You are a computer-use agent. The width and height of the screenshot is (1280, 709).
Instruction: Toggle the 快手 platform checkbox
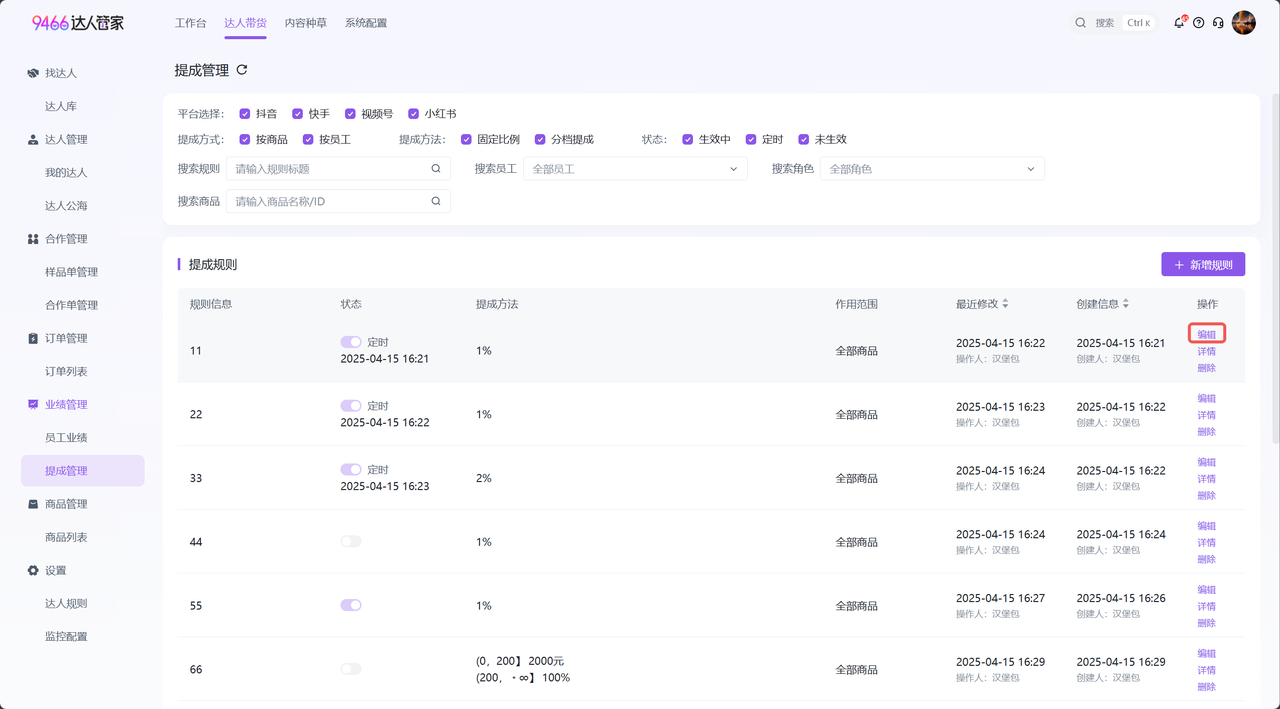point(298,114)
